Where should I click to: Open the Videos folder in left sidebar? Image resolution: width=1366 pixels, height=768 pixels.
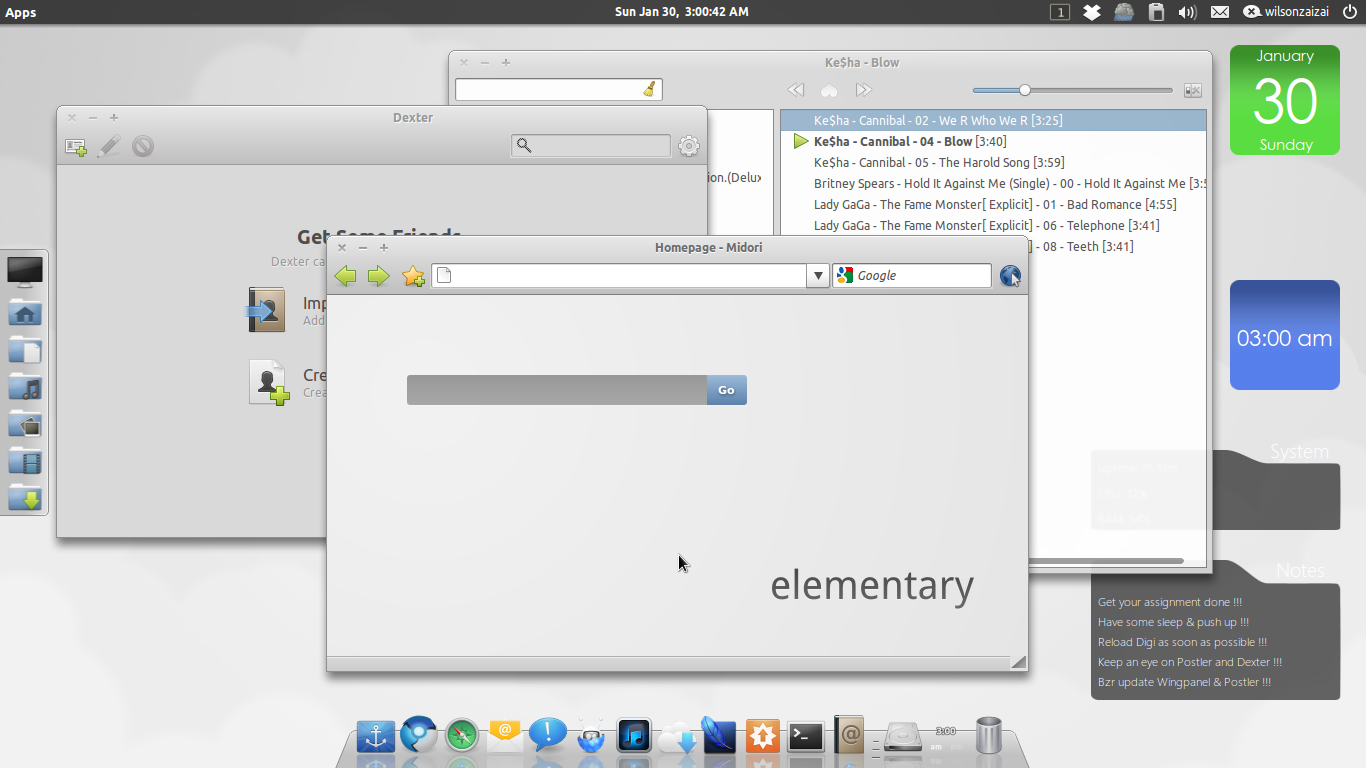tap(25, 461)
